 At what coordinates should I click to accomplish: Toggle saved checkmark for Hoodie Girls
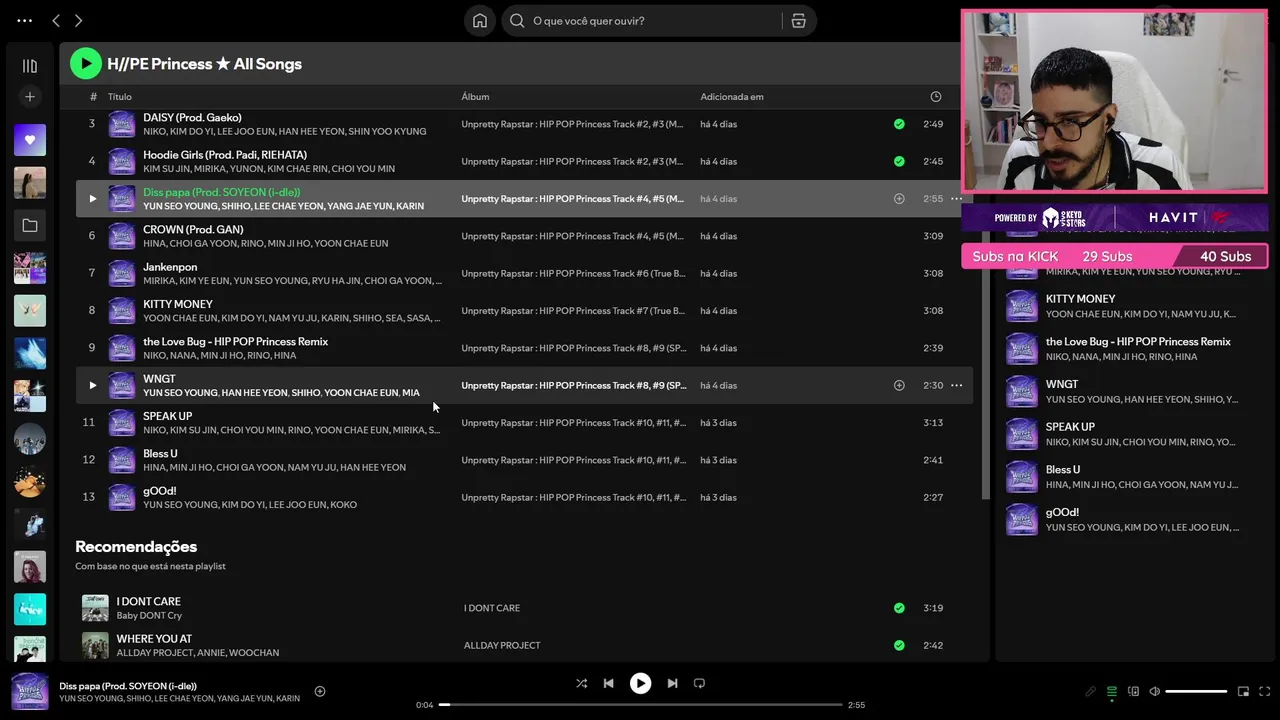coord(899,161)
